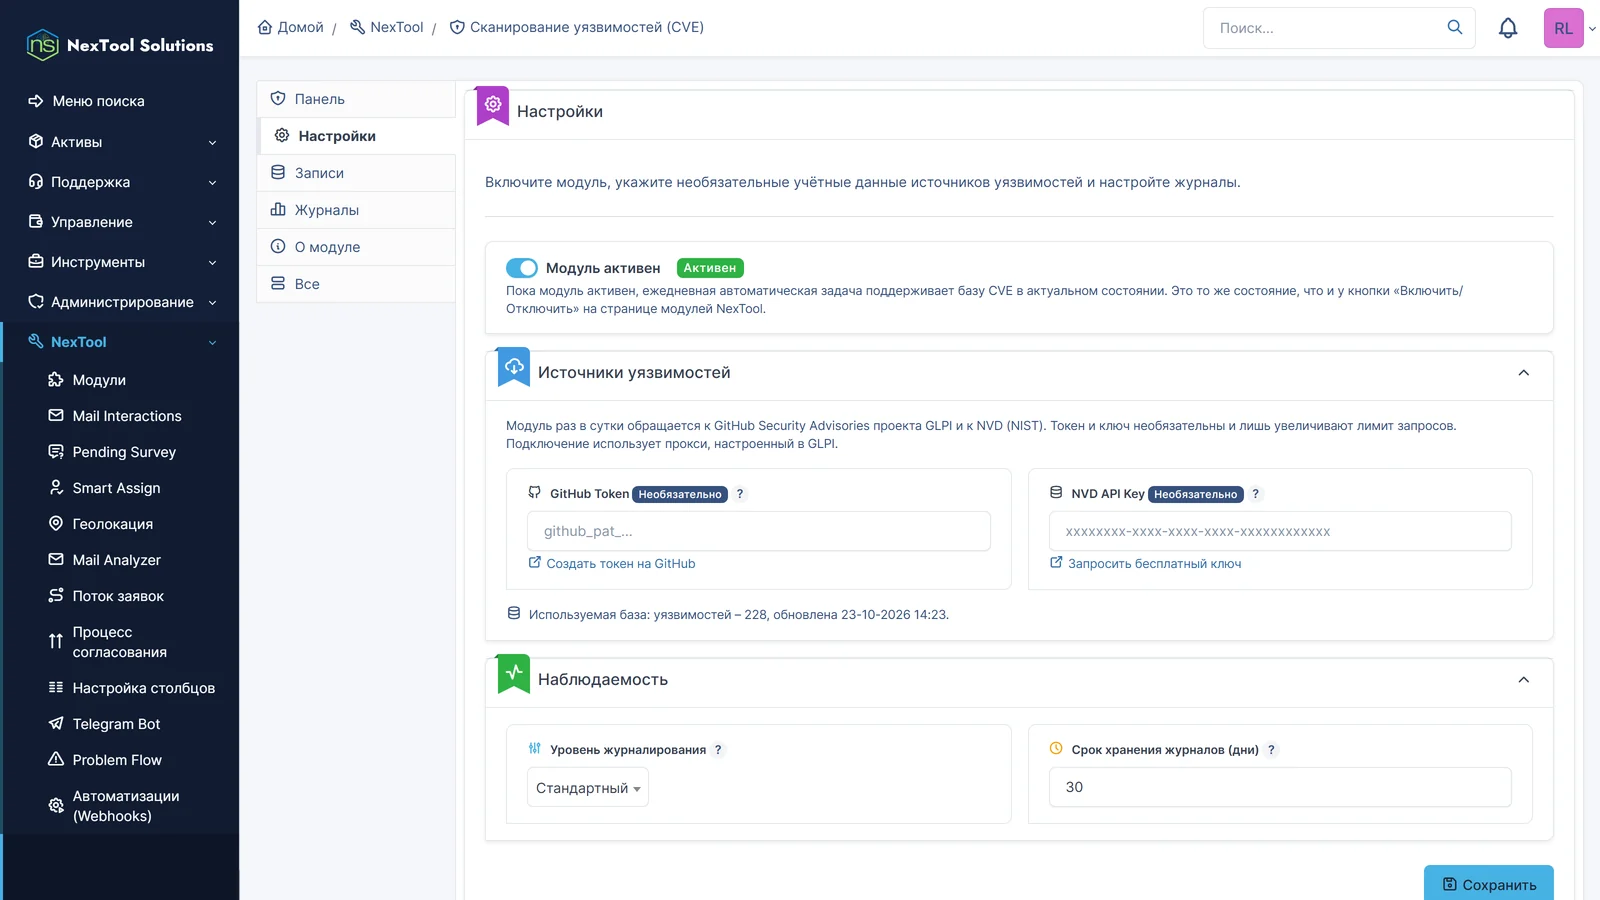Expand the Поддержка sidebar menu
This screenshot has height=900, width=1600.
coord(120,182)
